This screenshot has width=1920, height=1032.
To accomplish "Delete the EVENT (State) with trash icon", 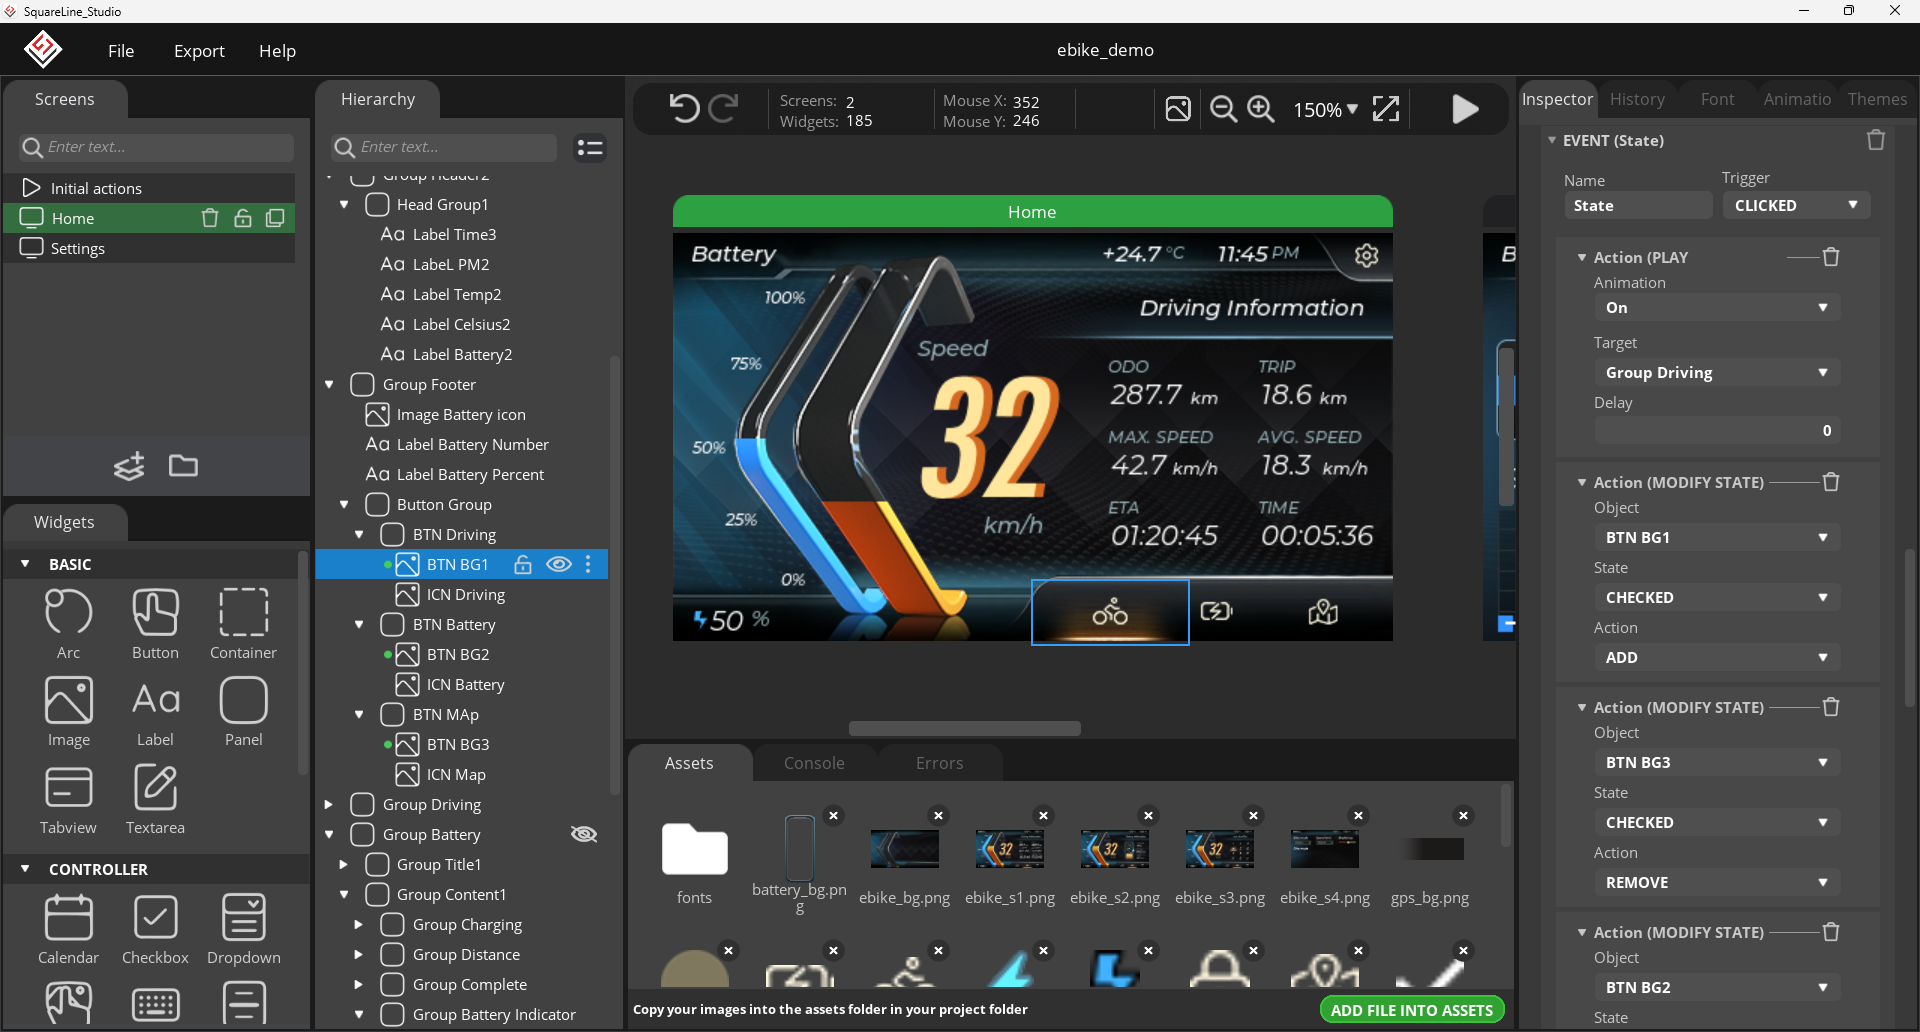I will [x=1876, y=140].
